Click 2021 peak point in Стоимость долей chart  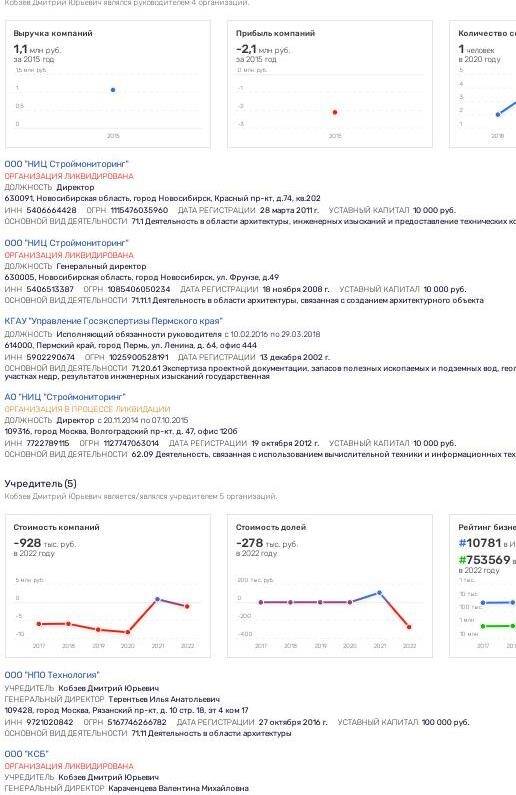pyautogui.click(x=380, y=593)
